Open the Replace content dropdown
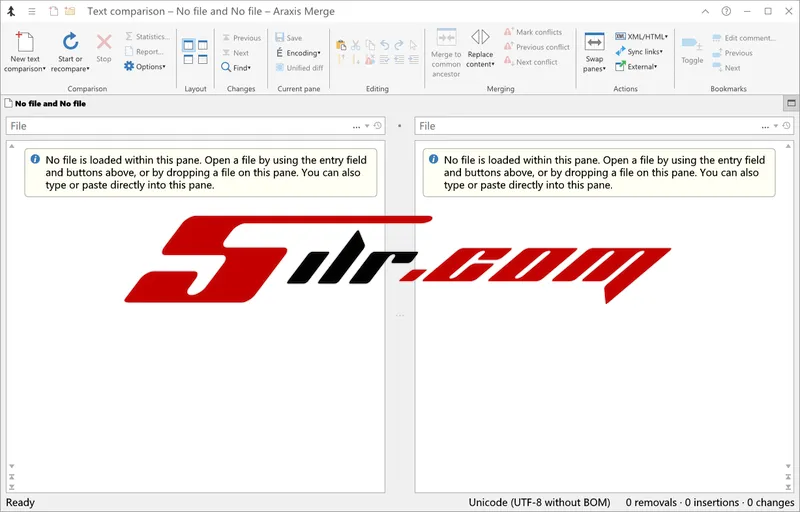The height and width of the screenshot is (512, 800). point(480,49)
